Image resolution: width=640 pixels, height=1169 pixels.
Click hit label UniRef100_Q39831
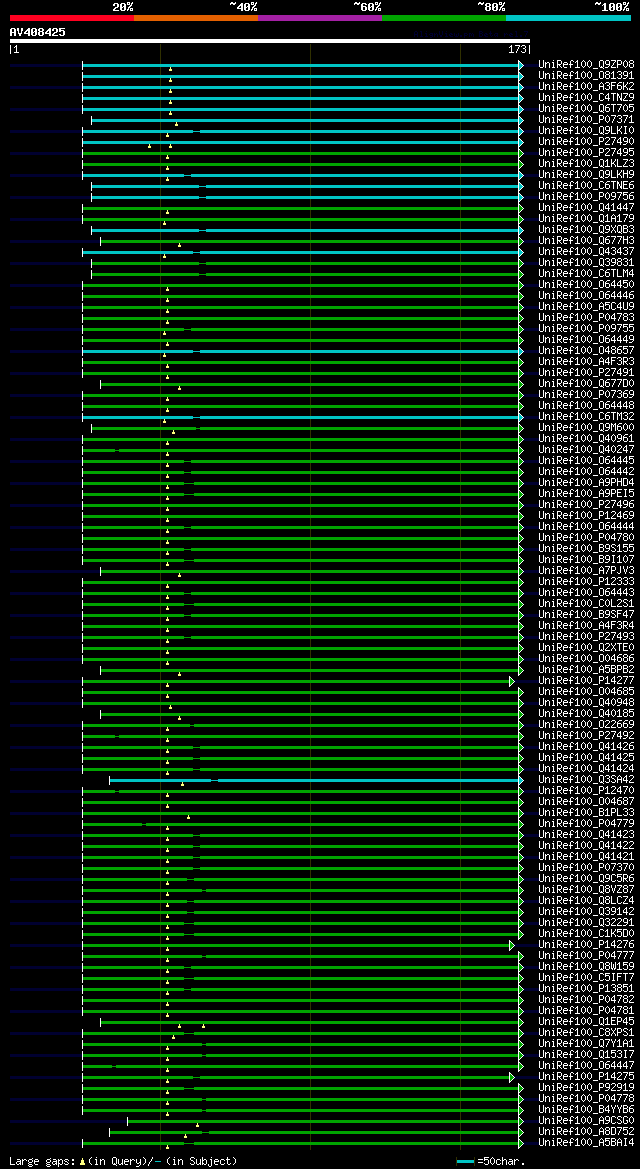click(x=586, y=263)
